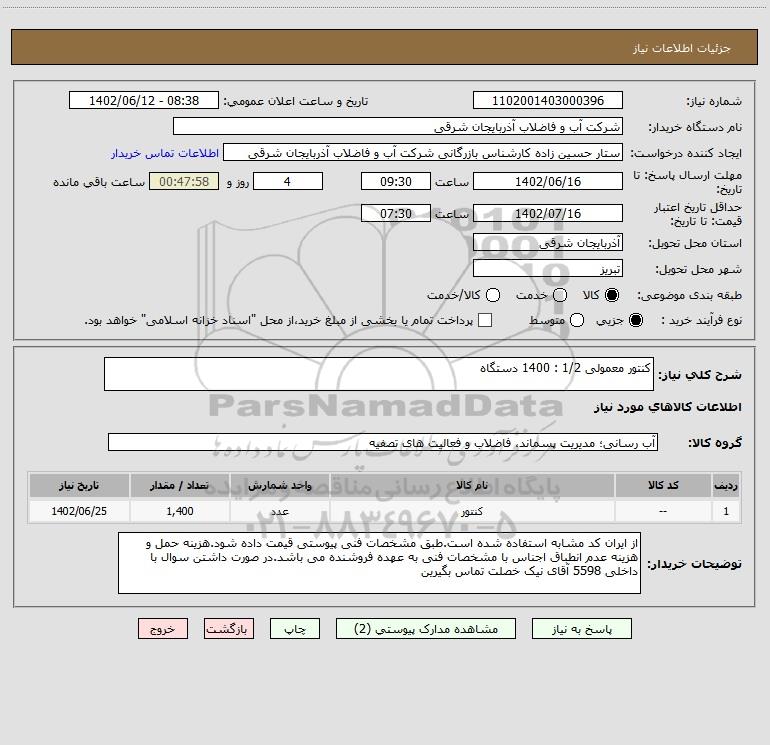This screenshot has width=770, height=745.
Task: Click the announcement date field 1402/06/12 - 08:38
Action: pos(144,100)
